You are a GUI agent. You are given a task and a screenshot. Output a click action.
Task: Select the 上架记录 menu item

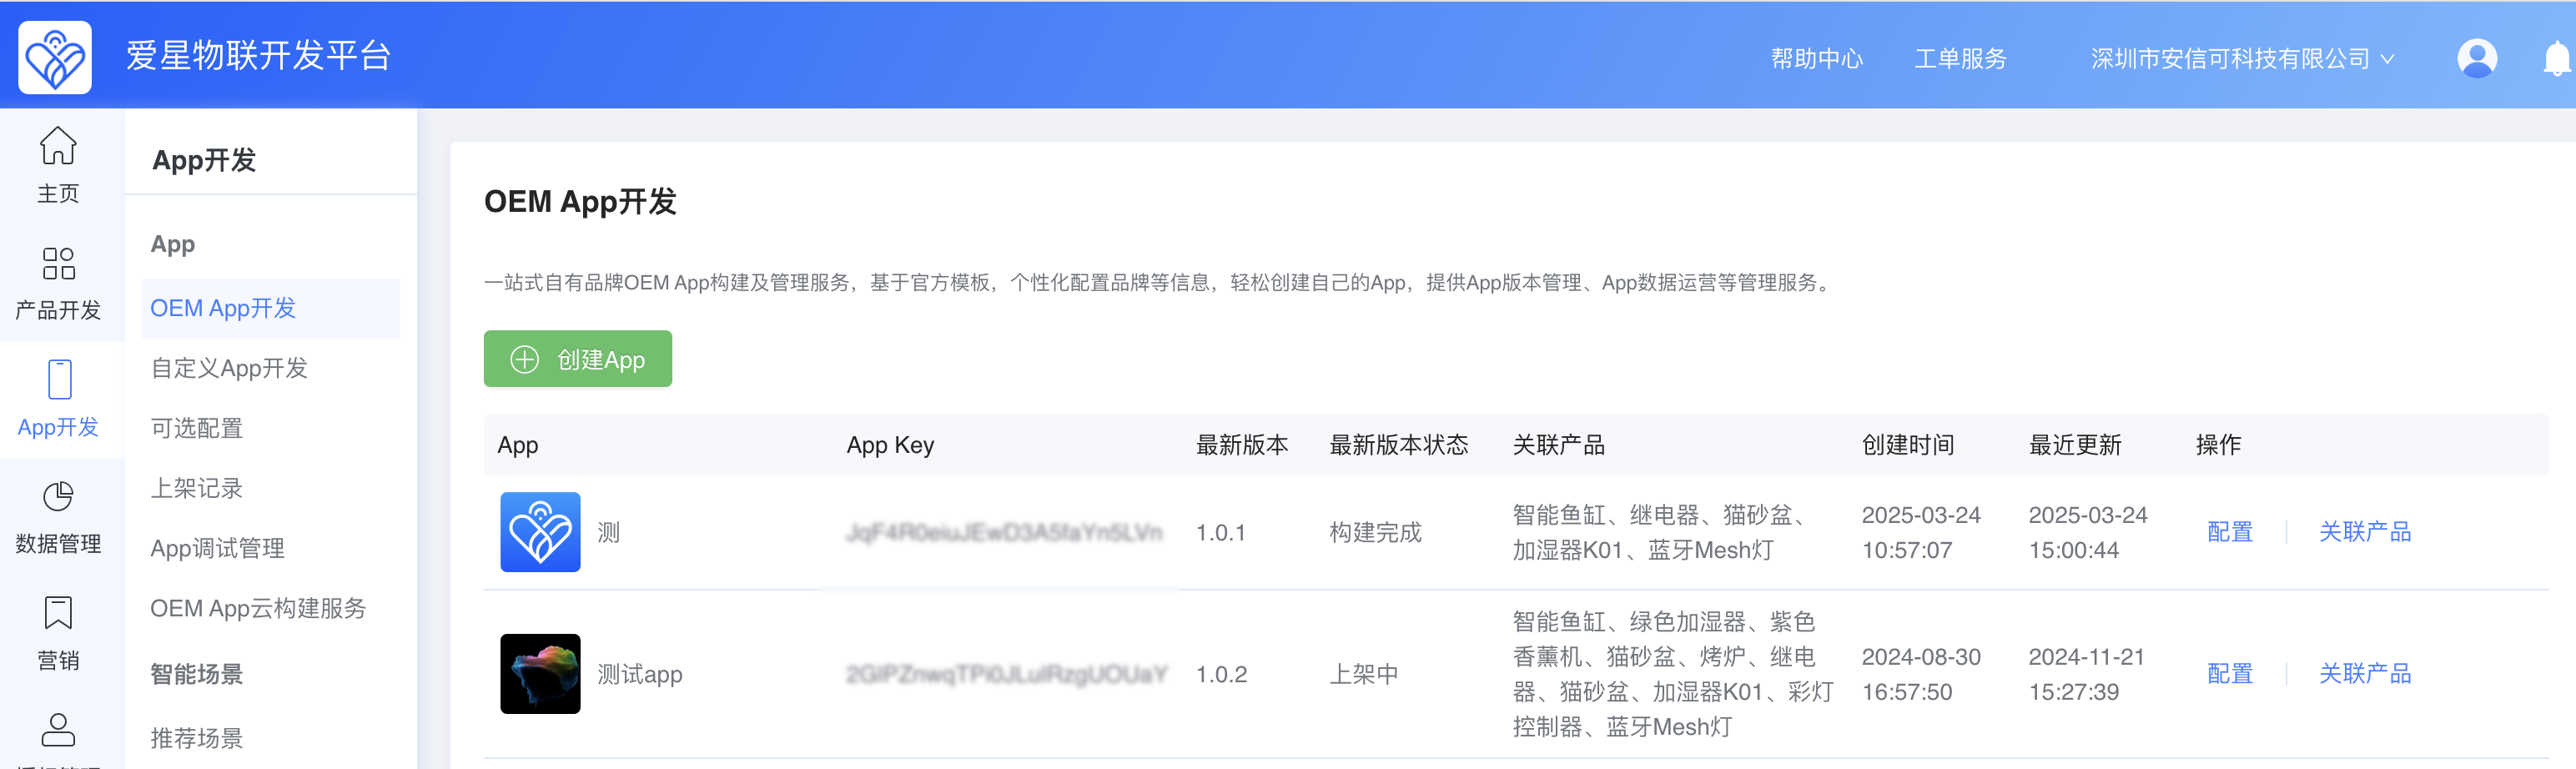coord(196,488)
